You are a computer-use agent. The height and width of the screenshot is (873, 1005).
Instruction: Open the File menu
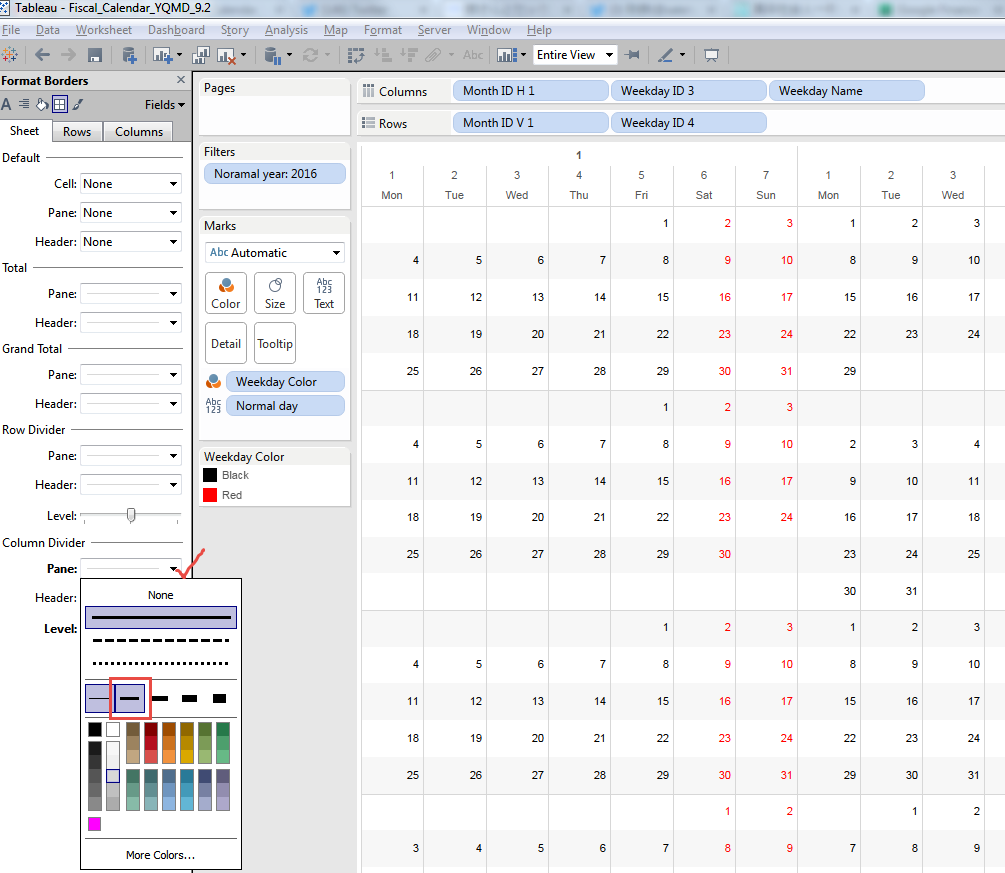coord(11,30)
